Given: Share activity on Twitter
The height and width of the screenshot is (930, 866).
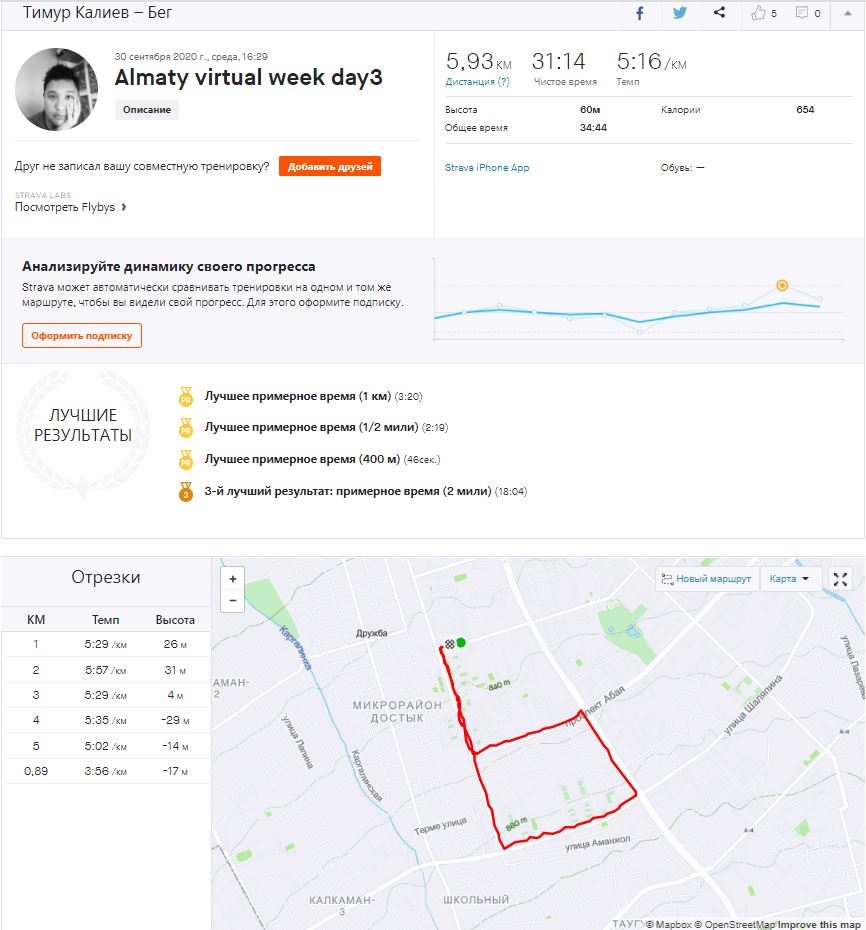Looking at the screenshot, I should tap(680, 13).
